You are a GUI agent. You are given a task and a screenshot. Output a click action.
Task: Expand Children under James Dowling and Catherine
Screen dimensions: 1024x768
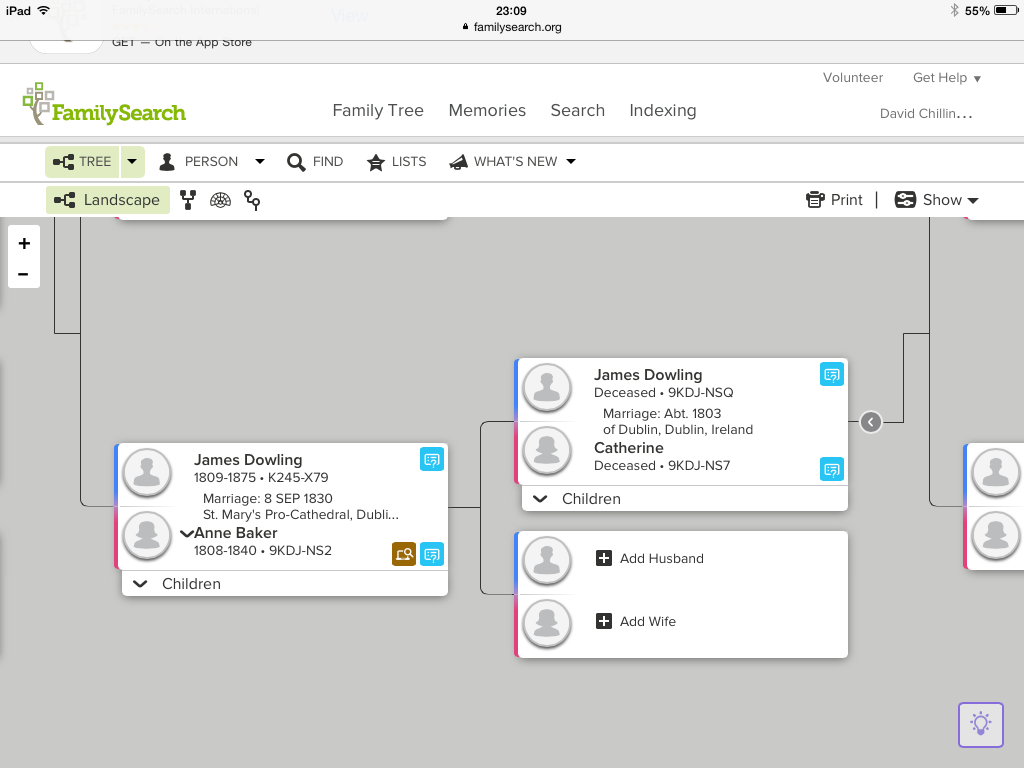click(580, 499)
